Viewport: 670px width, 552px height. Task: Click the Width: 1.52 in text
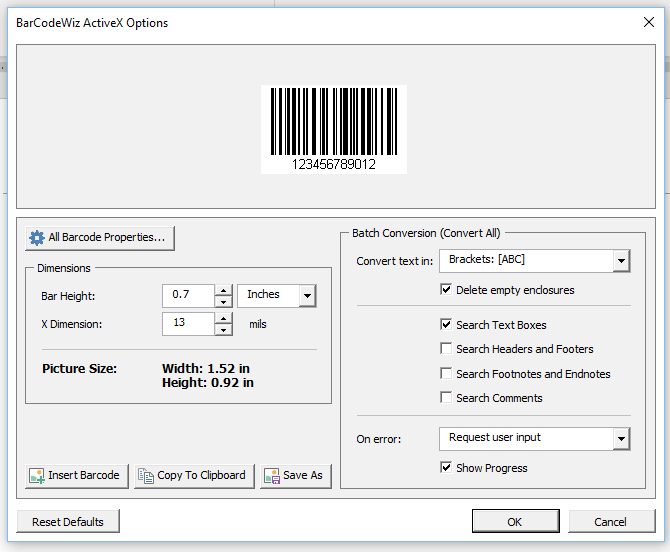pos(206,368)
